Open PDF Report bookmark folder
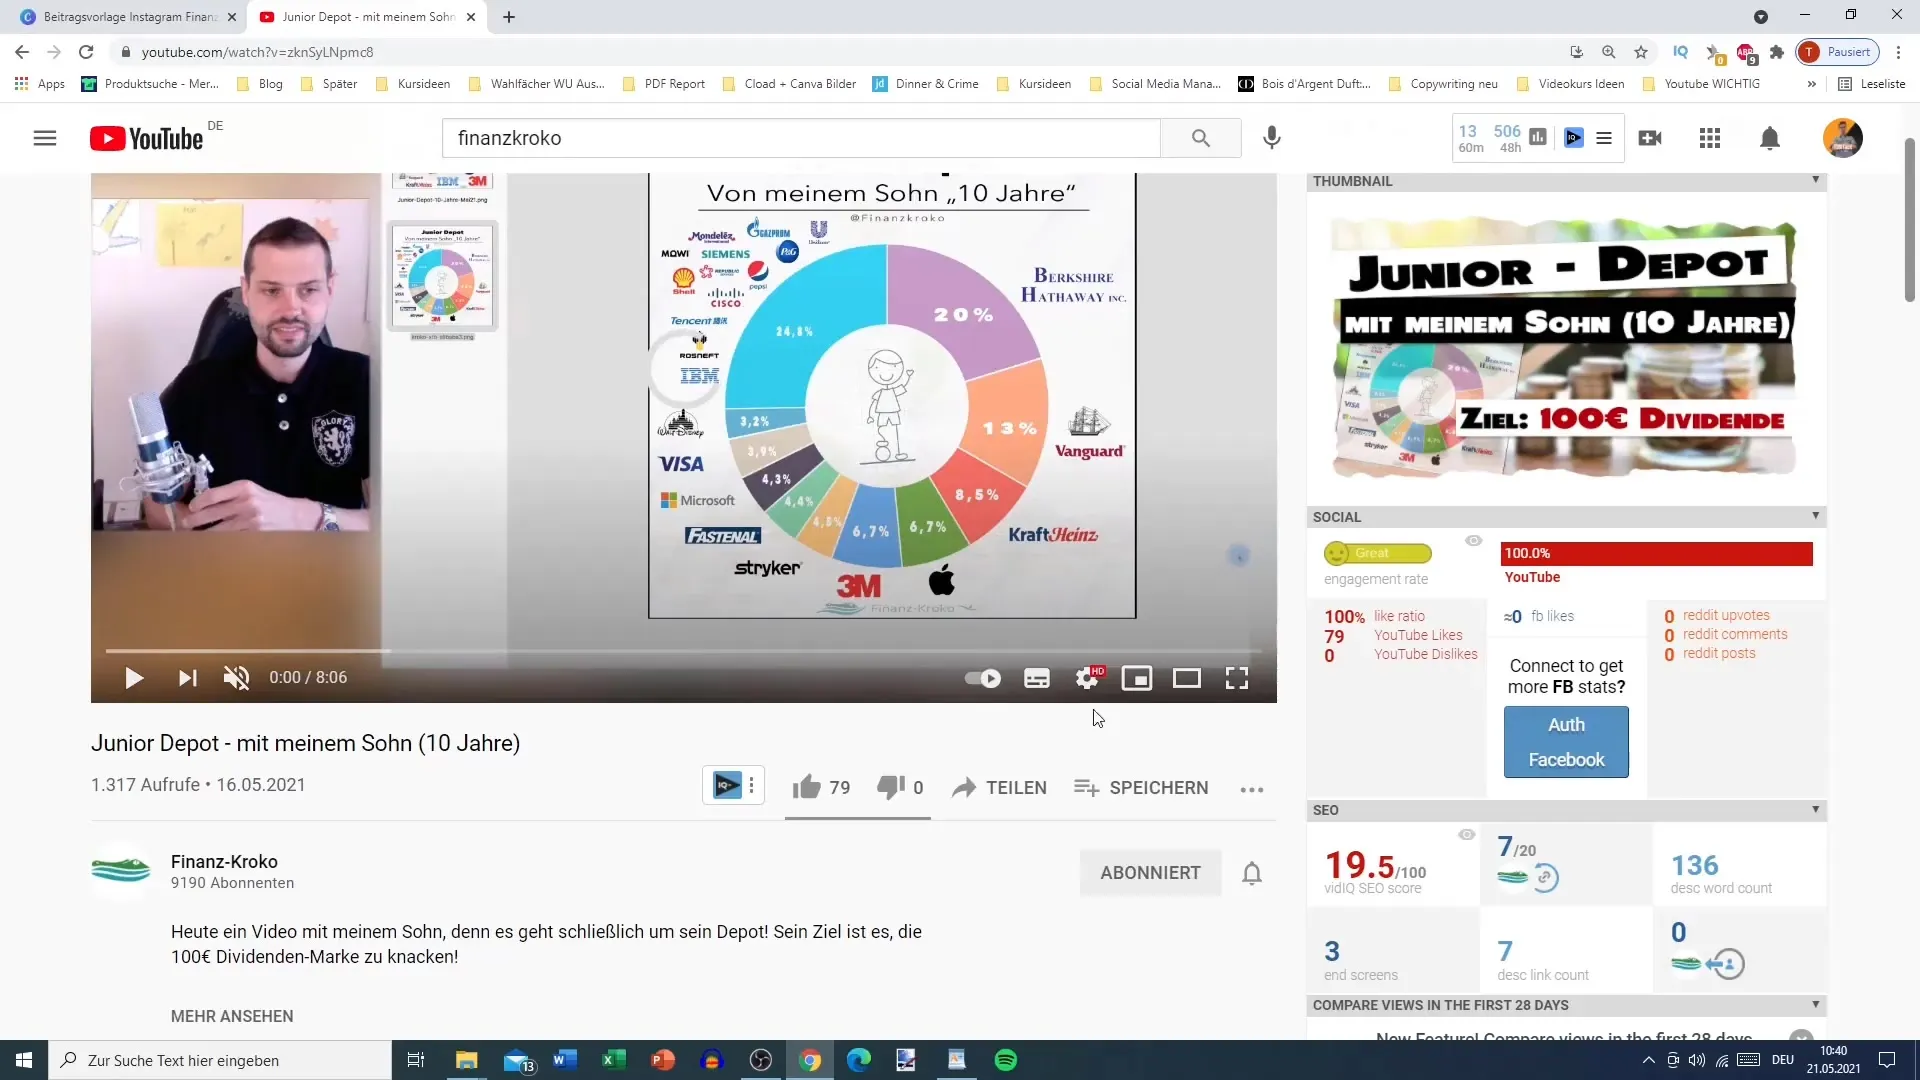 (664, 84)
